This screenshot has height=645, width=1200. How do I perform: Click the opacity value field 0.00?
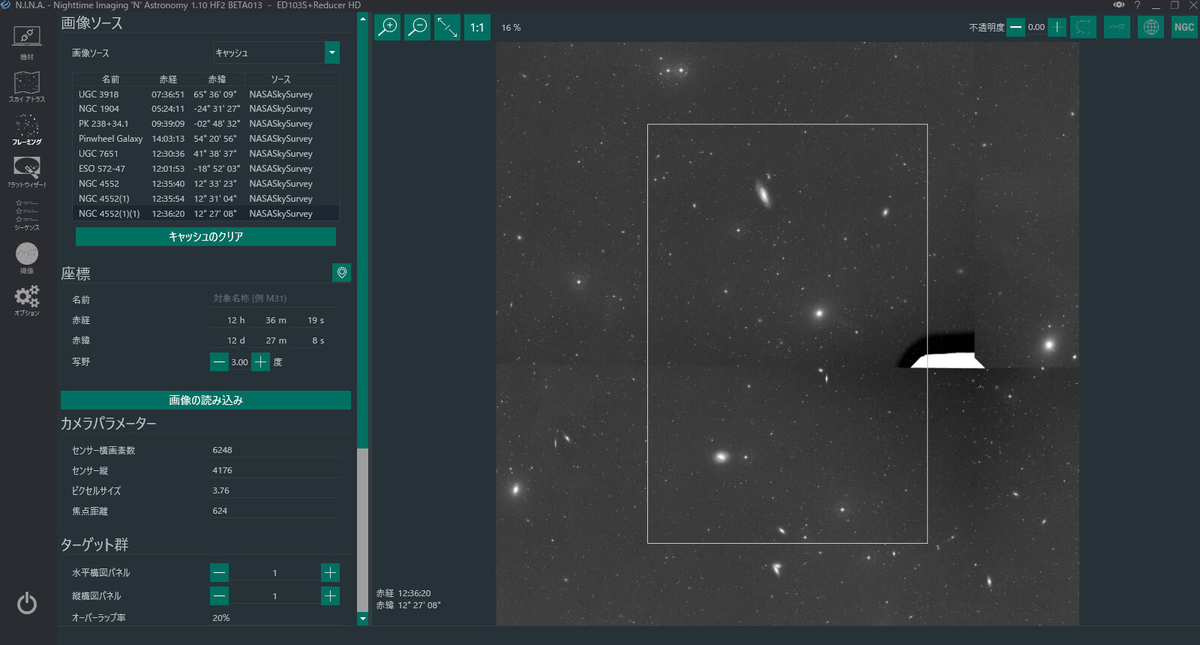[x=1036, y=27]
